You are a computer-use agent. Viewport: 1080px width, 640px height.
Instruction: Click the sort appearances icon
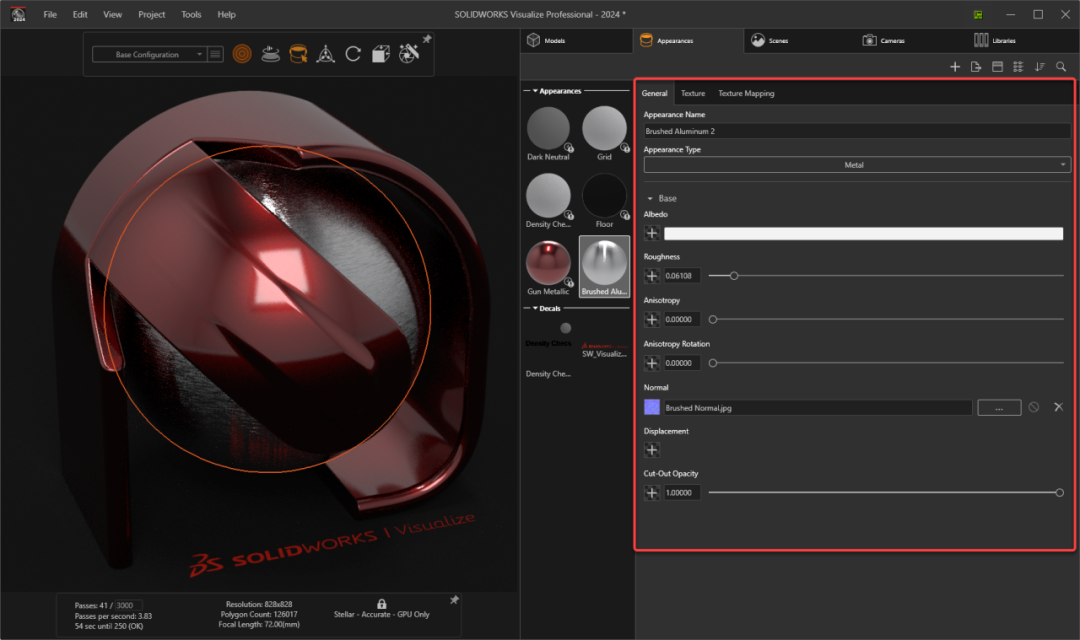[1040, 67]
